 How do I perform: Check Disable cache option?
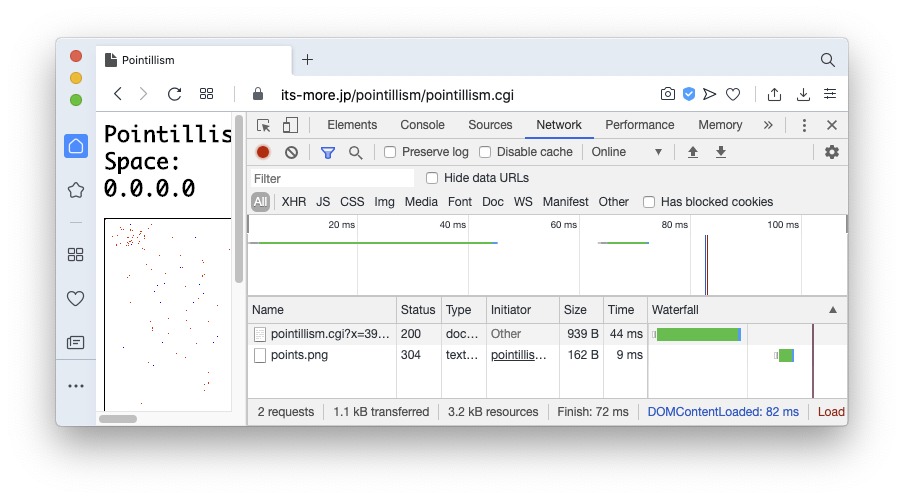[485, 152]
